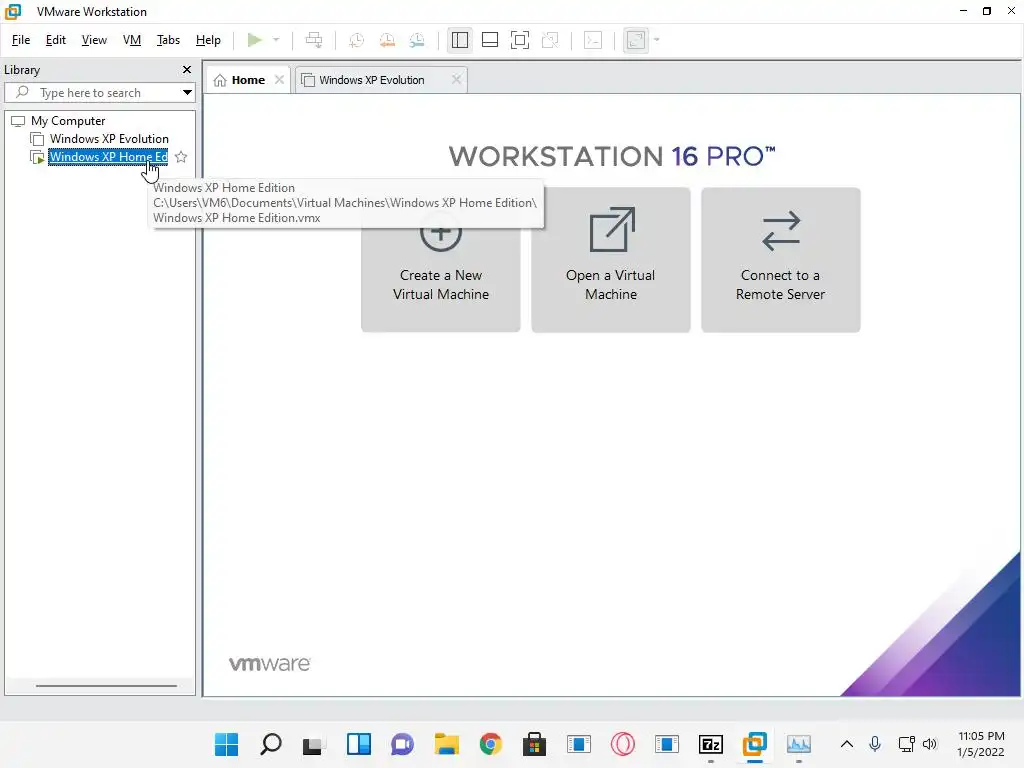
Task: Open the volume tray icon
Action: (930, 744)
